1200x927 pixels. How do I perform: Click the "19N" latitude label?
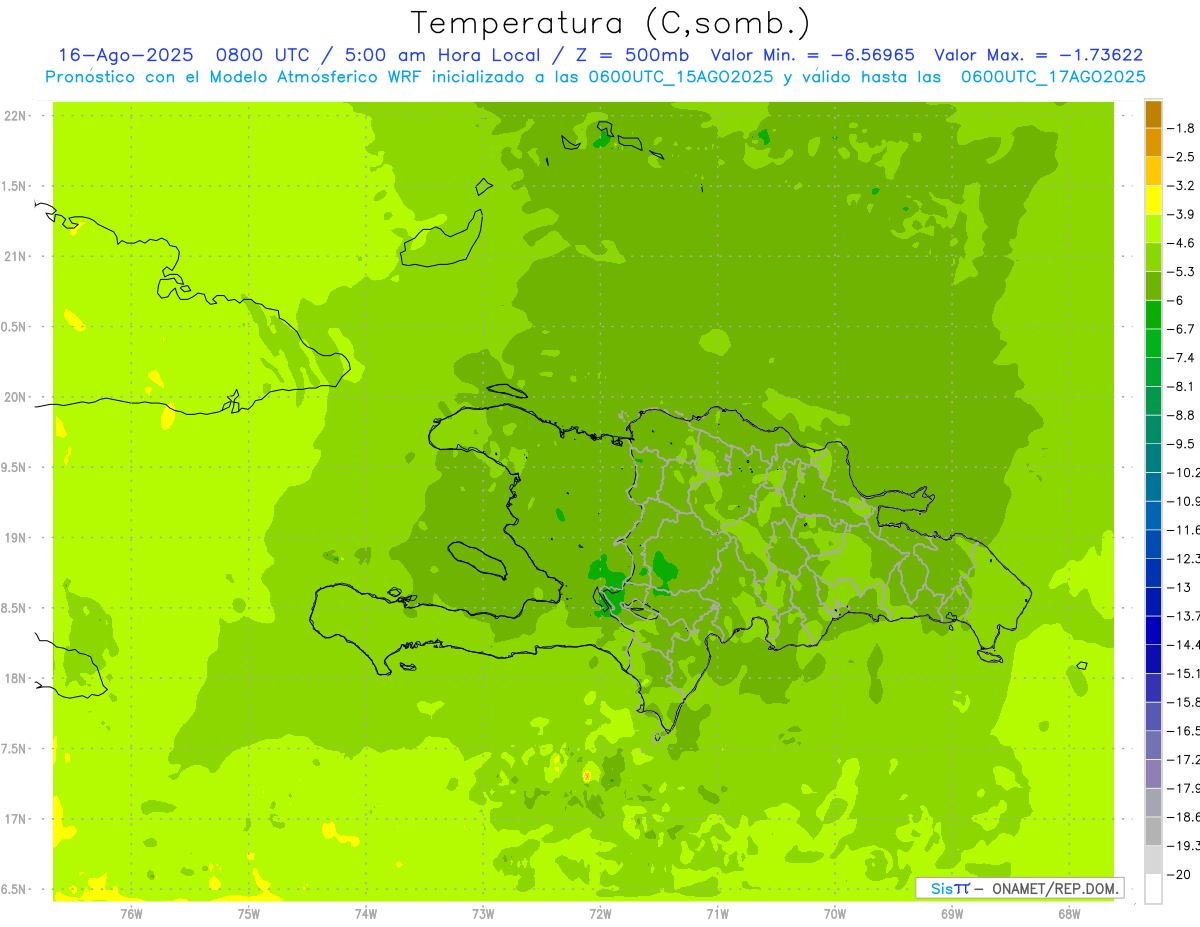15,538
